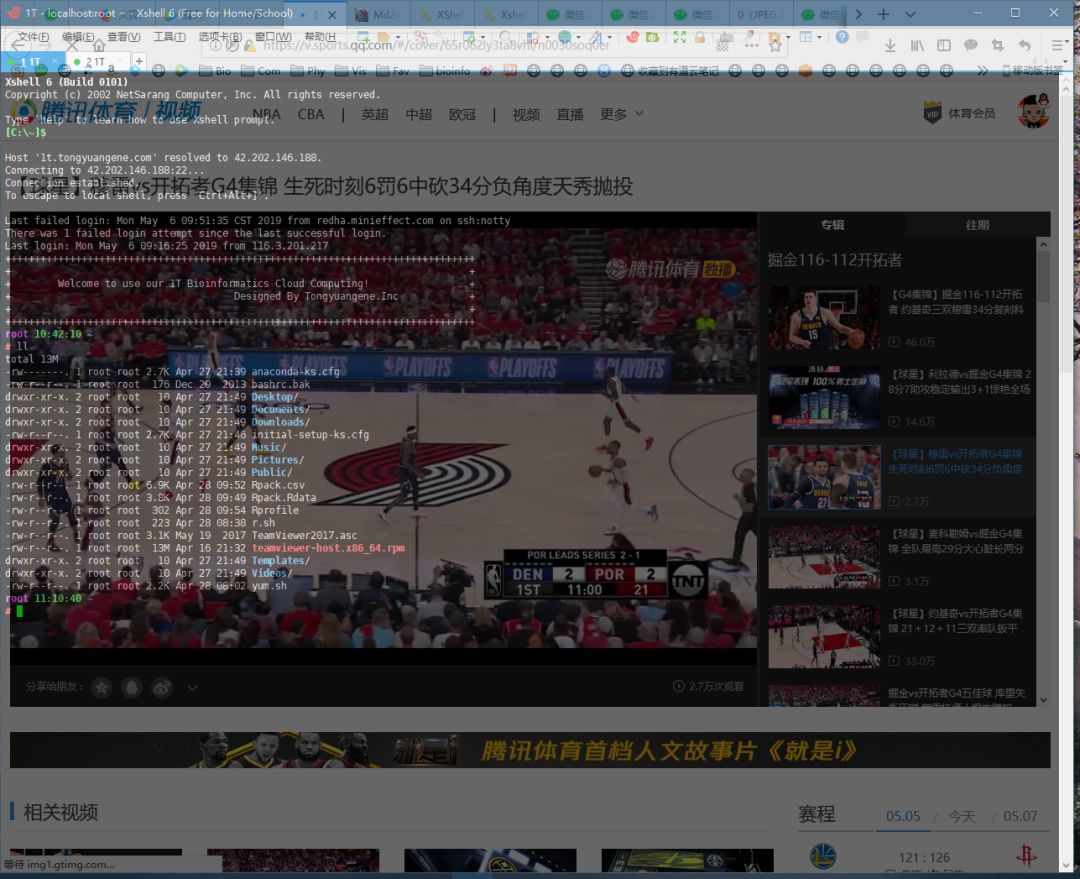Click the 英超 navigation link
Viewport: 1080px width, 879px height.
tap(375, 114)
